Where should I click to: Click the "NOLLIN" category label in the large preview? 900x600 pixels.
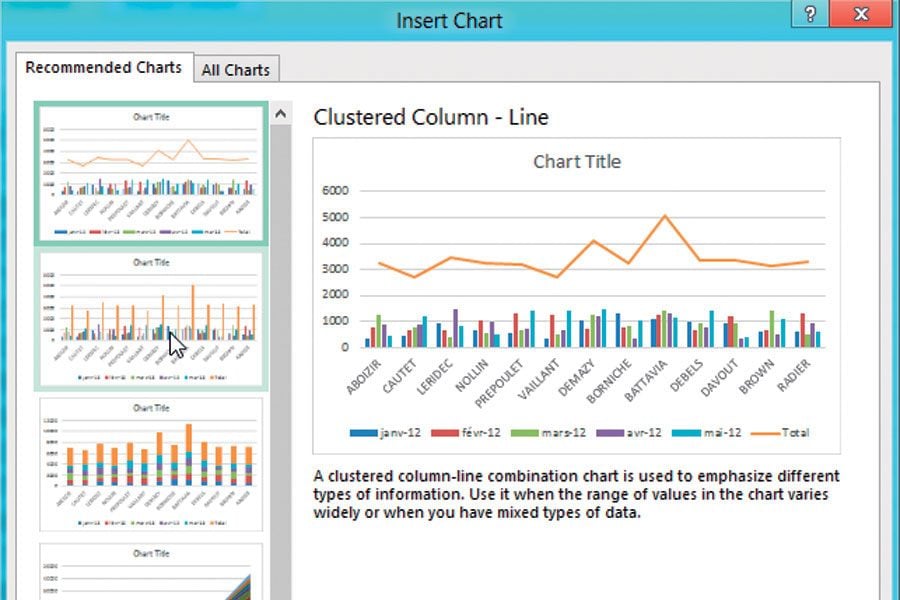tap(472, 375)
